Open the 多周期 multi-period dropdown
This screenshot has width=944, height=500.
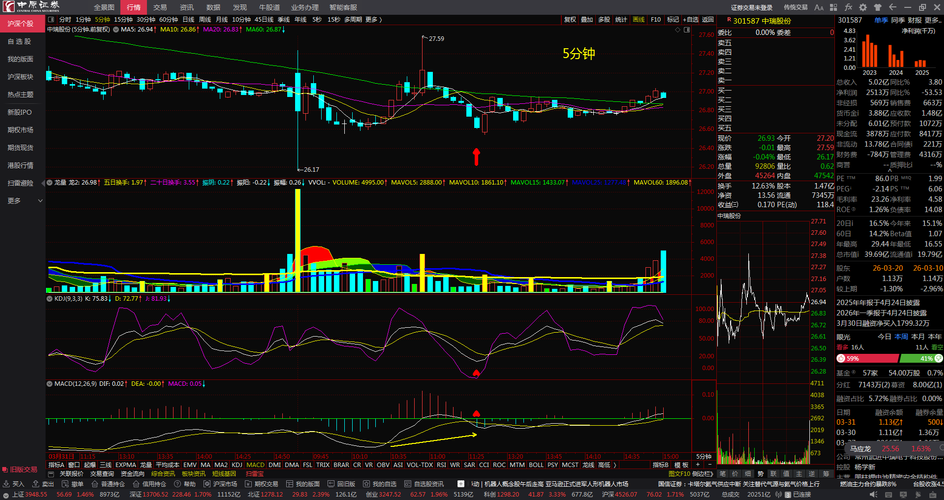pyautogui.click(x=352, y=19)
